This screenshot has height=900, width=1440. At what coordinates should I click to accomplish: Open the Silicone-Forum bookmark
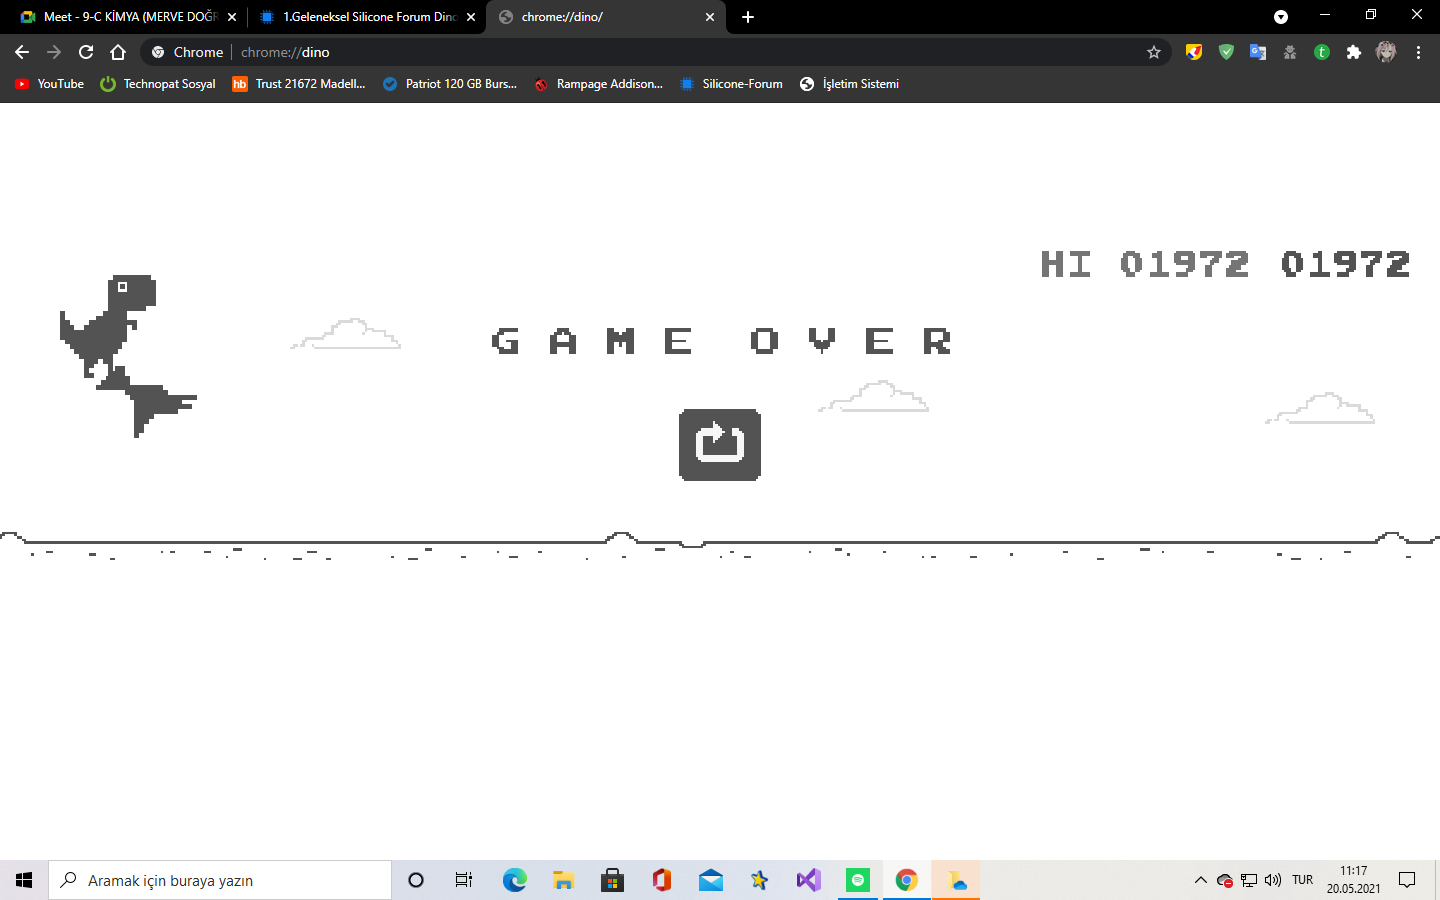(x=731, y=84)
